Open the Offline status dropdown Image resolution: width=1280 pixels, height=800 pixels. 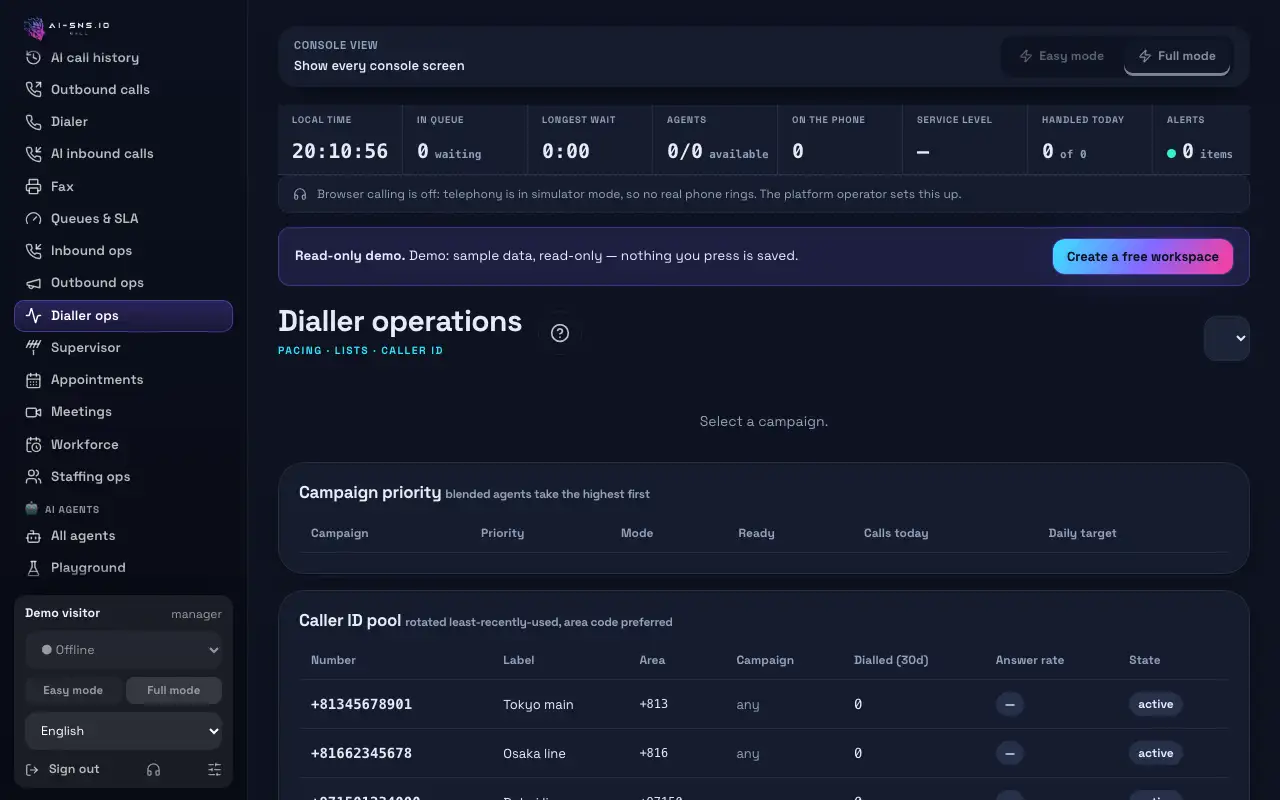pos(124,650)
